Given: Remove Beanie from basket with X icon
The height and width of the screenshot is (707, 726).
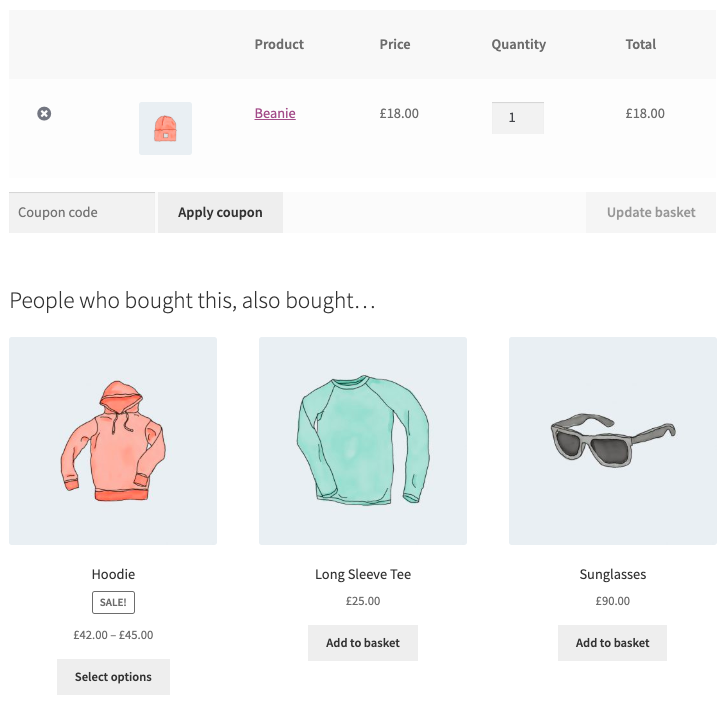Looking at the screenshot, I should pos(44,114).
